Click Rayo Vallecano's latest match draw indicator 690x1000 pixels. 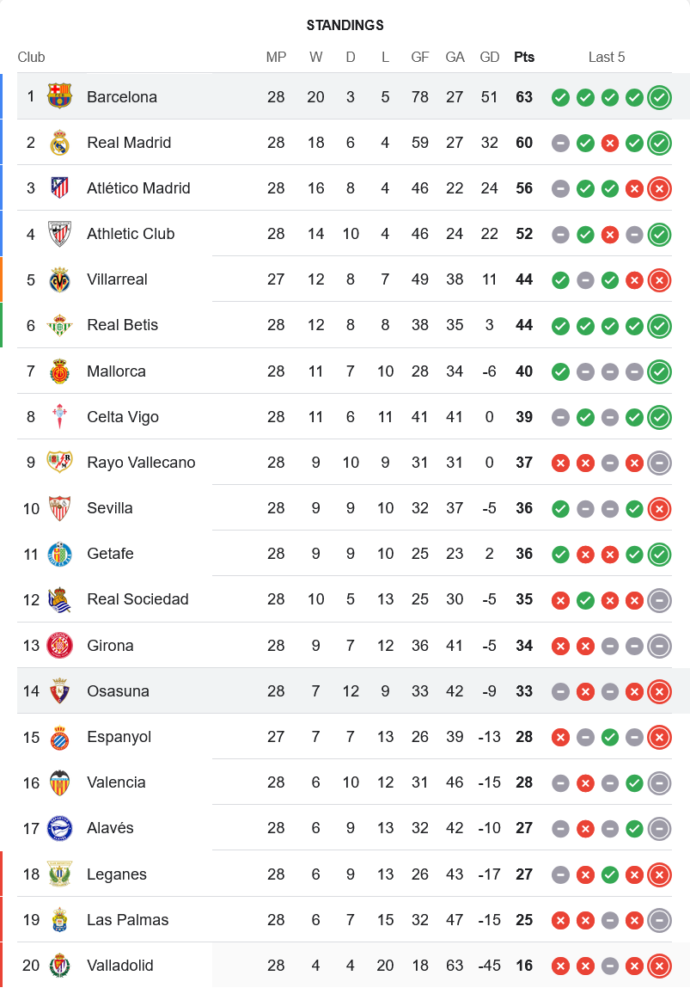click(x=659, y=463)
